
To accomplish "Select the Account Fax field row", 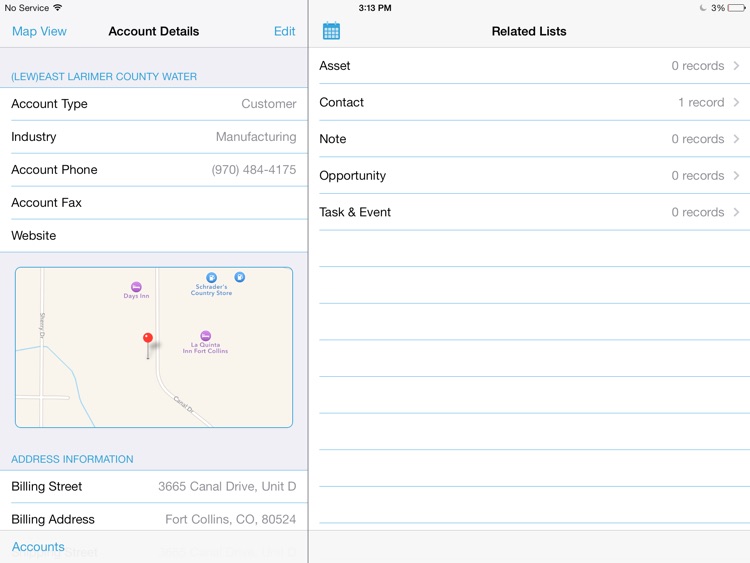I will tap(154, 203).
